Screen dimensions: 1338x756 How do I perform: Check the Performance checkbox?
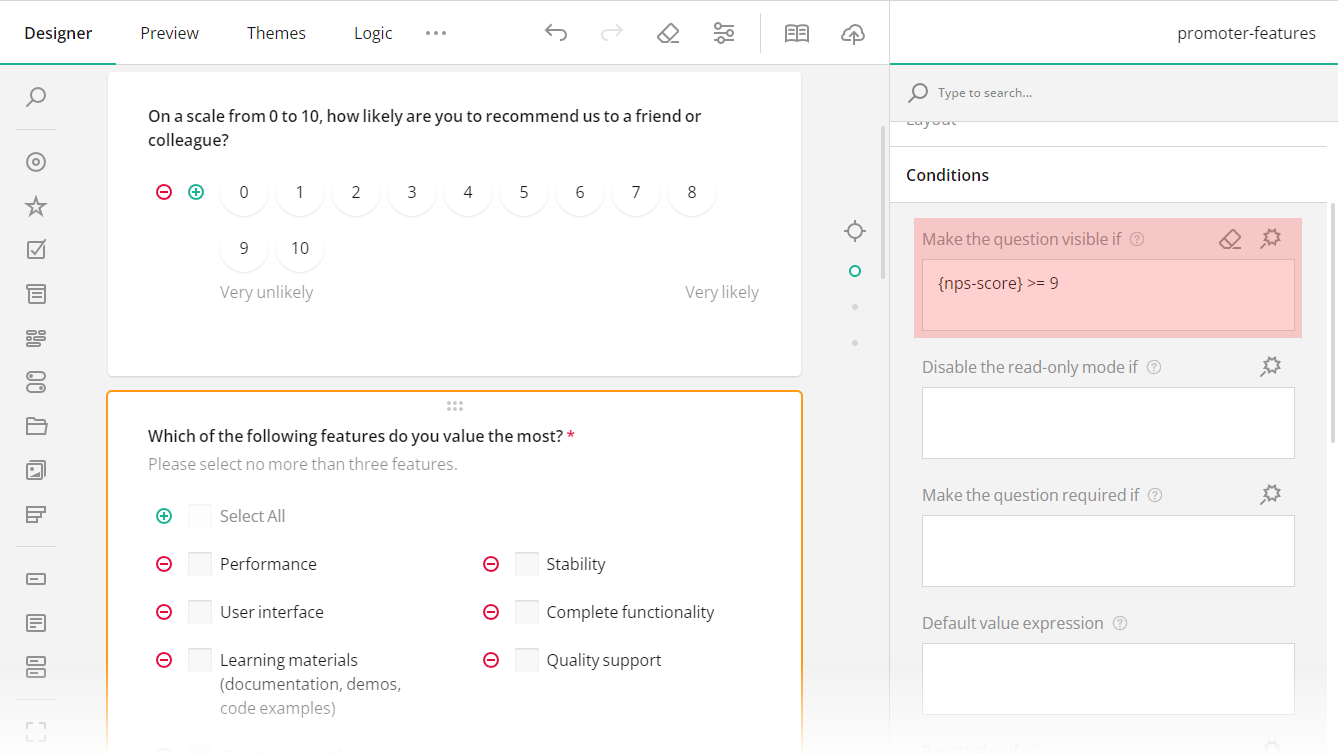[199, 563]
